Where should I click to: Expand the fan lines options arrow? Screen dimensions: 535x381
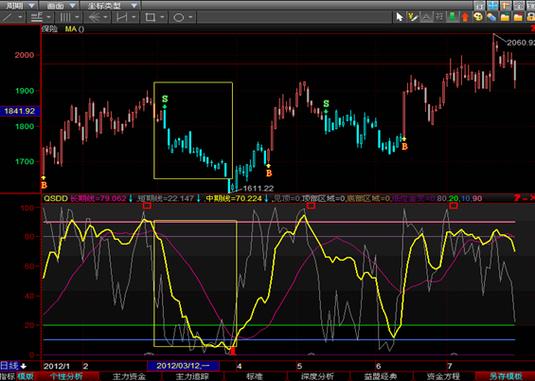105,17
